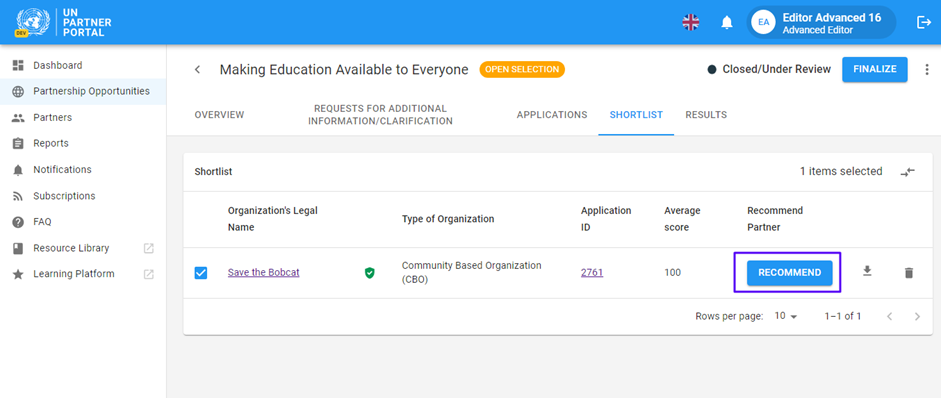Image resolution: width=941 pixels, height=398 pixels.
Task: Uncheck the Save the Bobcat checkbox
Action: click(x=201, y=273)
